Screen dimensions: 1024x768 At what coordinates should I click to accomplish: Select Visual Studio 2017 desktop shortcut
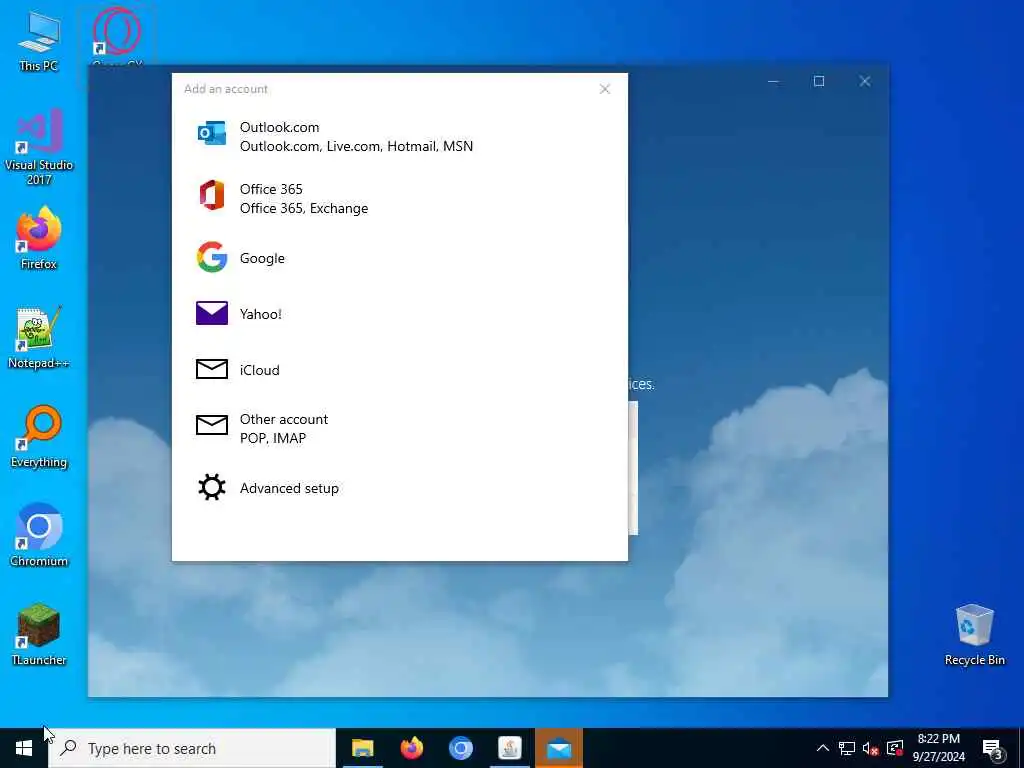[39, 146]
